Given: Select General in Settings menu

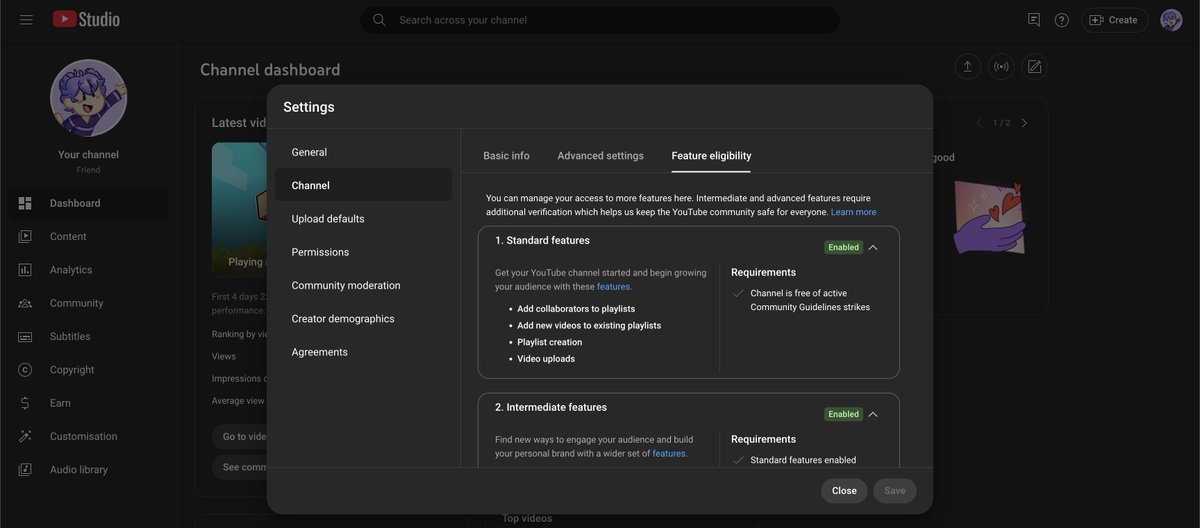Looking at the screenshot, I should pyautogui.click(x=363, y=152).
